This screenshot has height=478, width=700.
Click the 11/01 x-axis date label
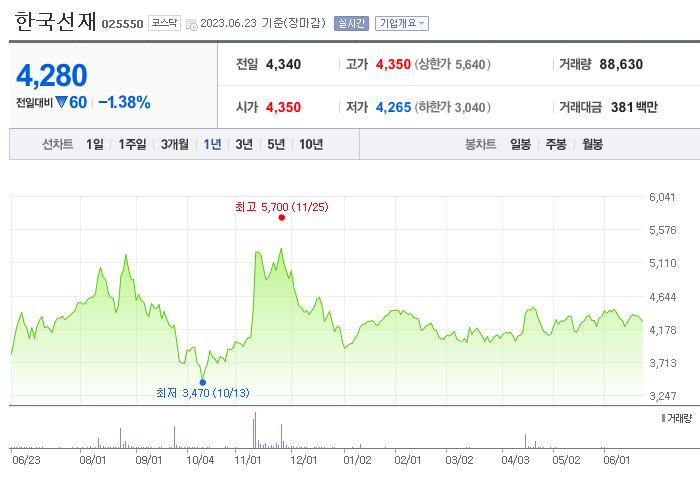(248, 460)
